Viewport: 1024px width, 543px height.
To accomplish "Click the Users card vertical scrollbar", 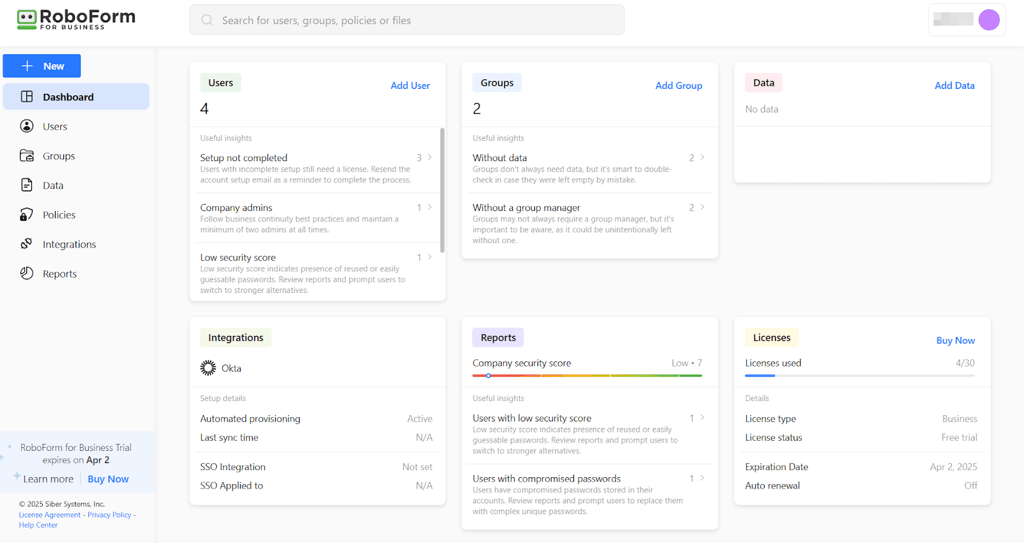I will pyautogui.click(x=442, y=190).
